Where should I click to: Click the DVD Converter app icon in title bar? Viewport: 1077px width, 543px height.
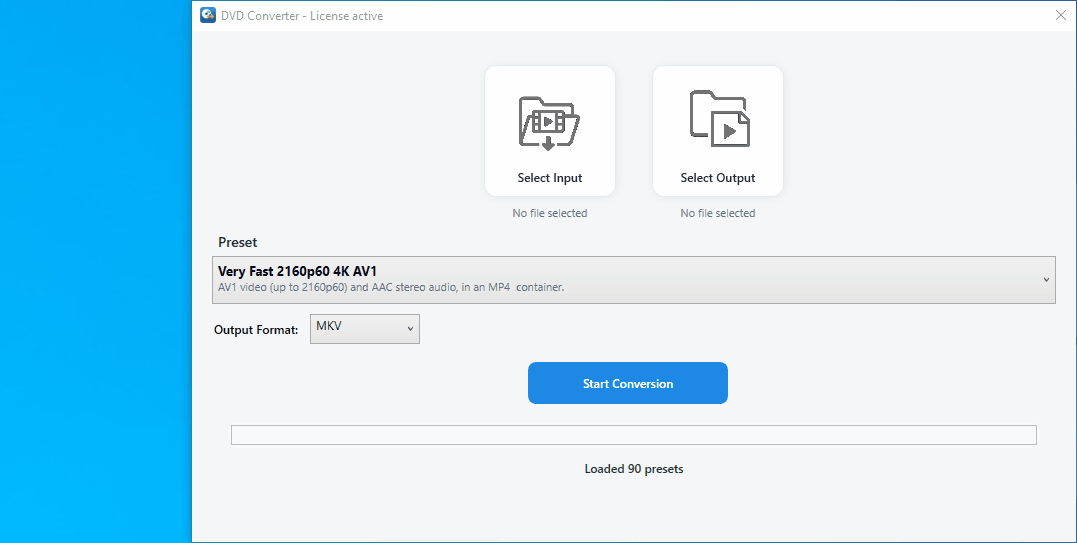(x=208, y=16)
